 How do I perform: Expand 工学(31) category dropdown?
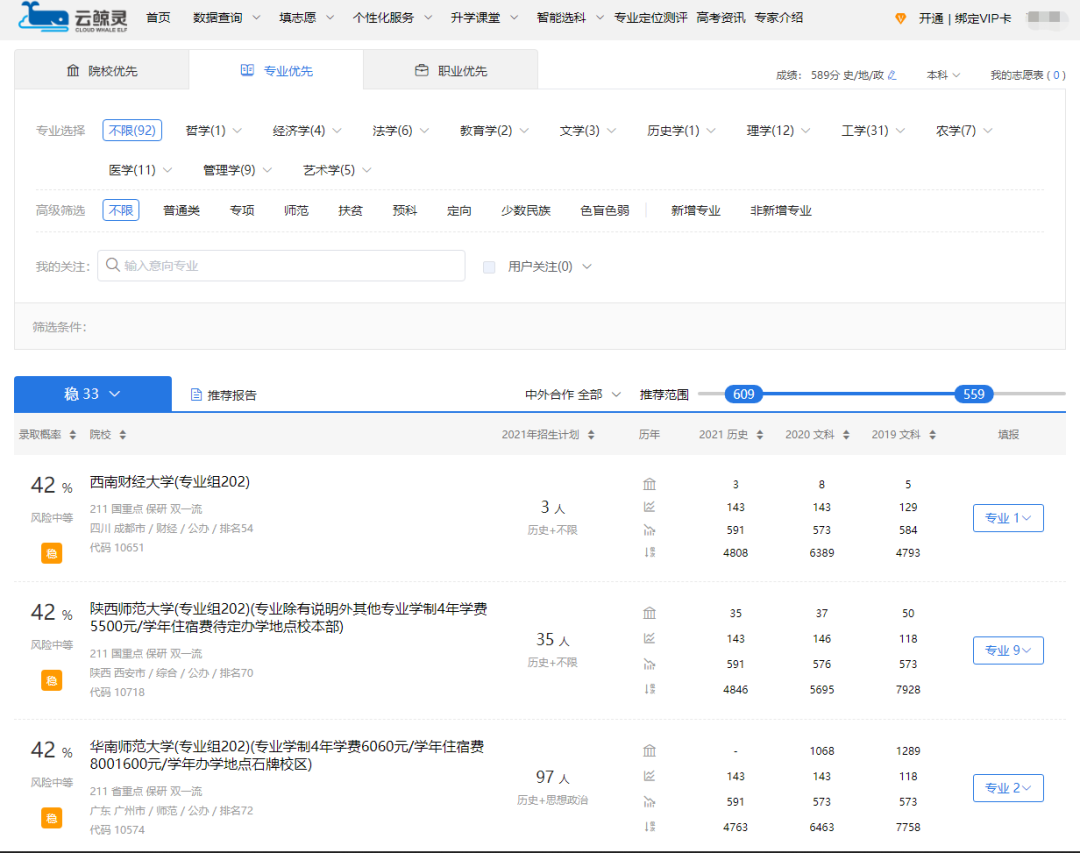(x=873, y=130)
